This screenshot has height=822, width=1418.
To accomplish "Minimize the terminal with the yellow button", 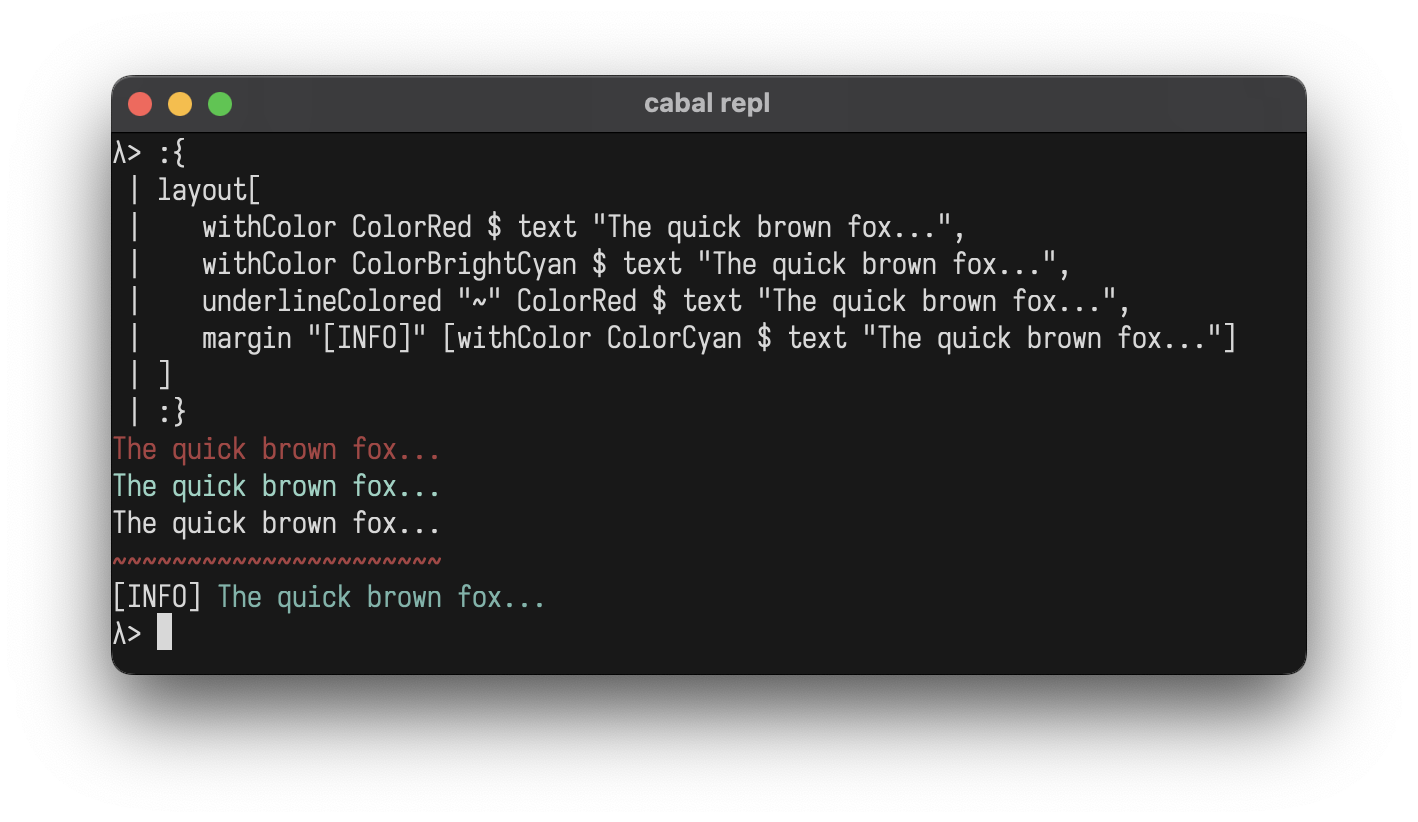I will tap(180, 104).
